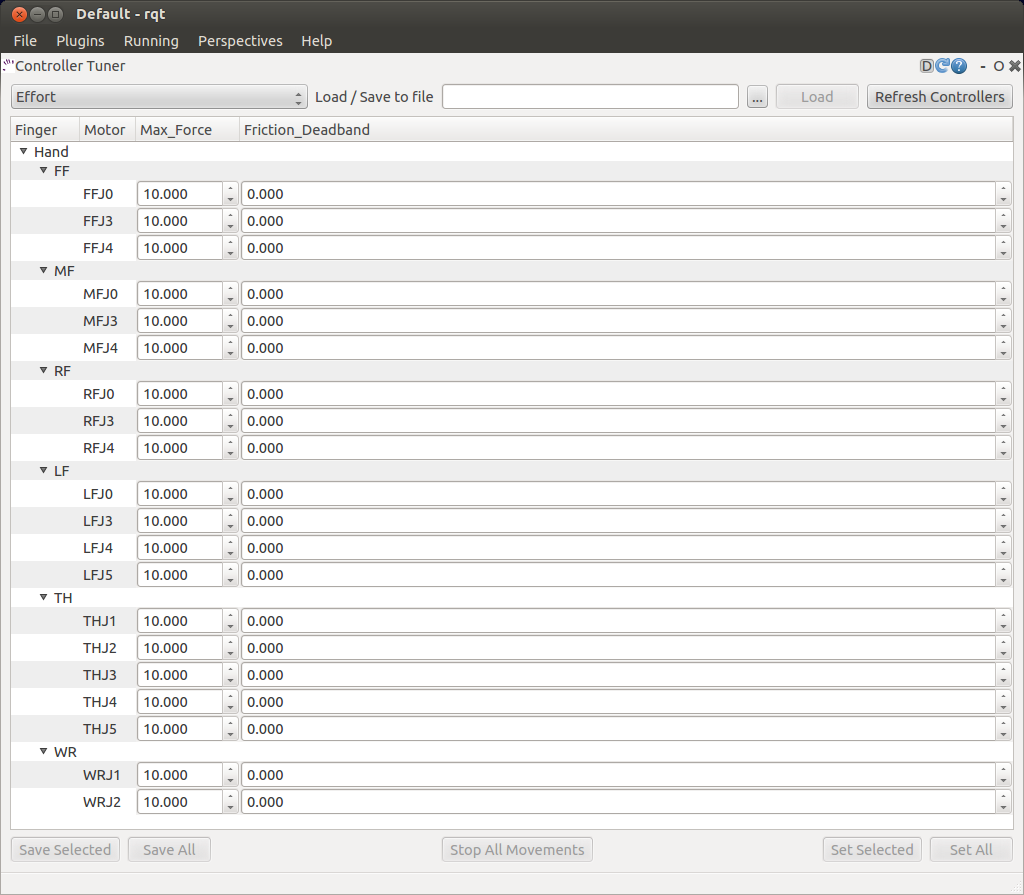Open the Plugins menu
Screen dimensions: 1024x895
tap(80, 41)
